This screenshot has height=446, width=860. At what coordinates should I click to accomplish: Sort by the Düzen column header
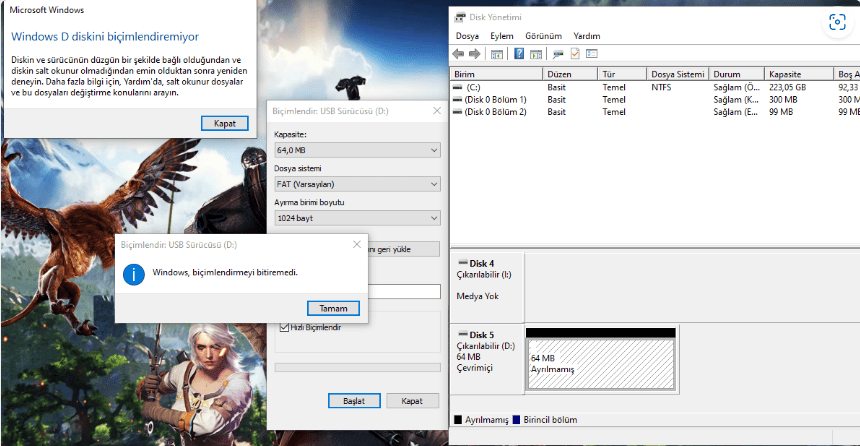click(x=570, y=74)
